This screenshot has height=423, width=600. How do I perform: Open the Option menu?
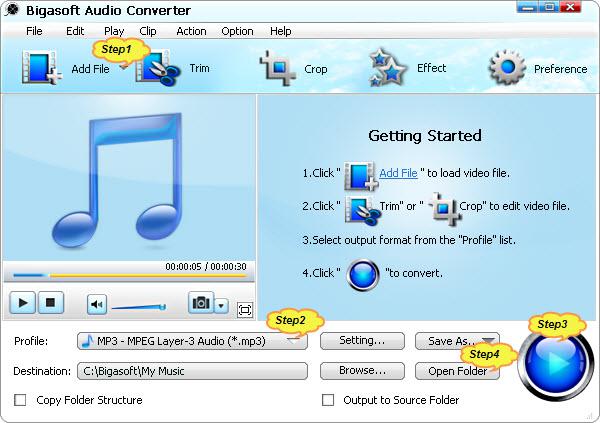pyautogui.click(x=237, y=31)
